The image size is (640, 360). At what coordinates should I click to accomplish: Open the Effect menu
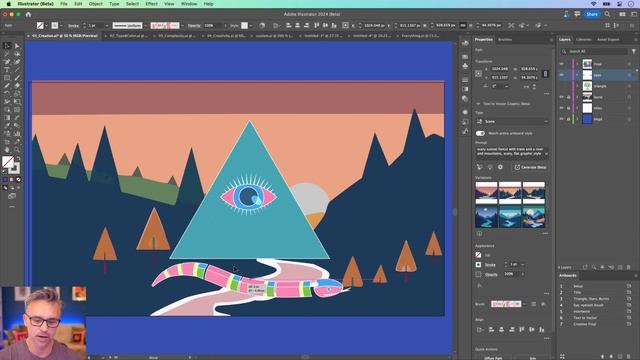pos(151,4)
